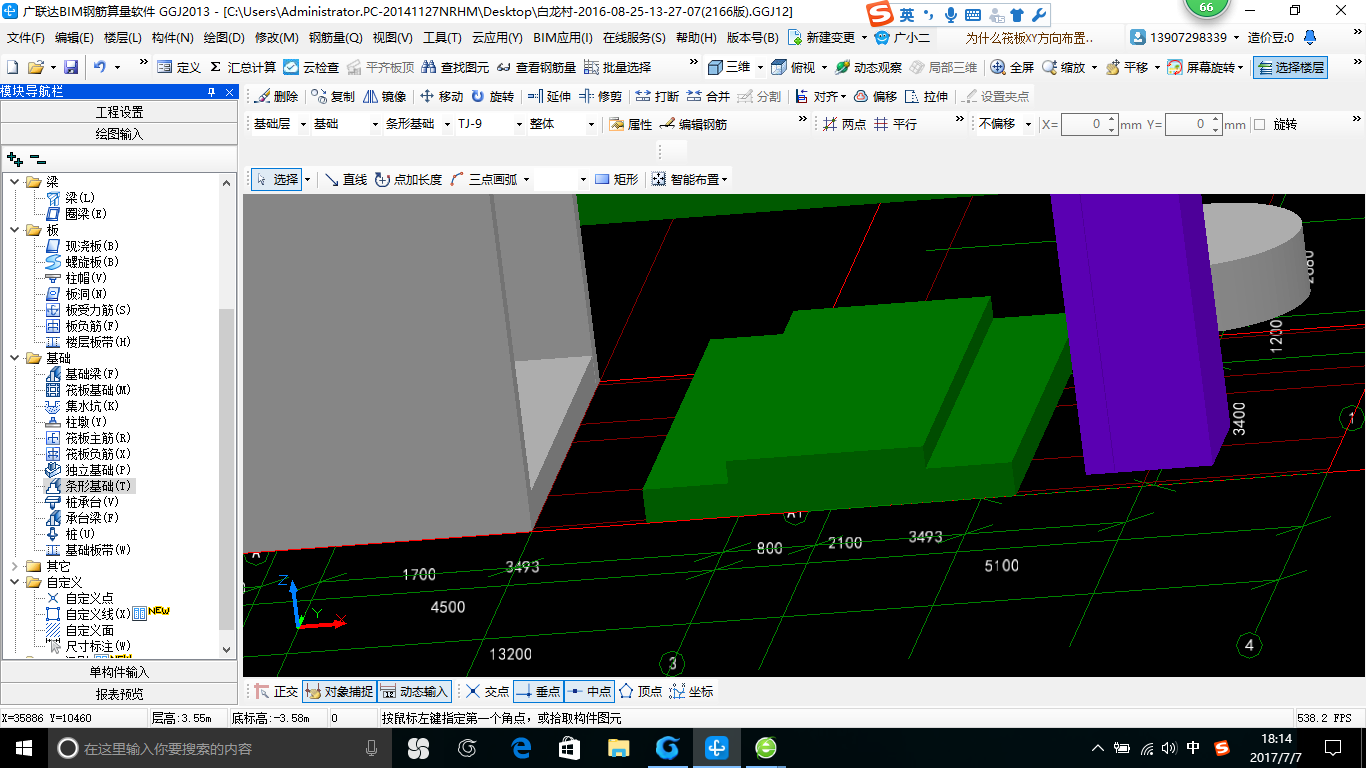The width and height of the screenshot is (1366, 768).
Task: Toggle 坐标 coordinate snap
Action: pyautogui.click(x=691, y=691)
